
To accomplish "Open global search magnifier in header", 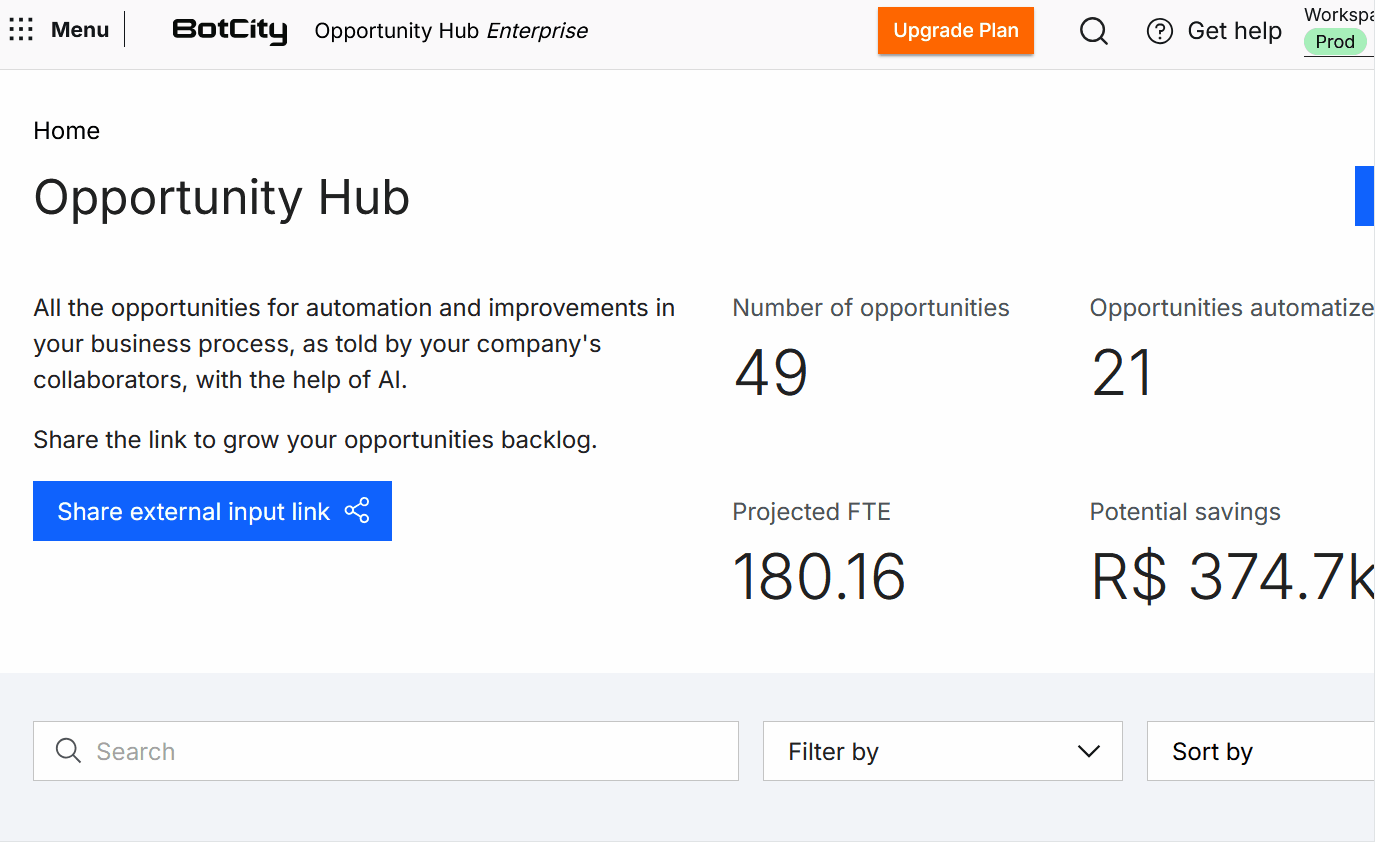I will click(x=1094, y=32).
